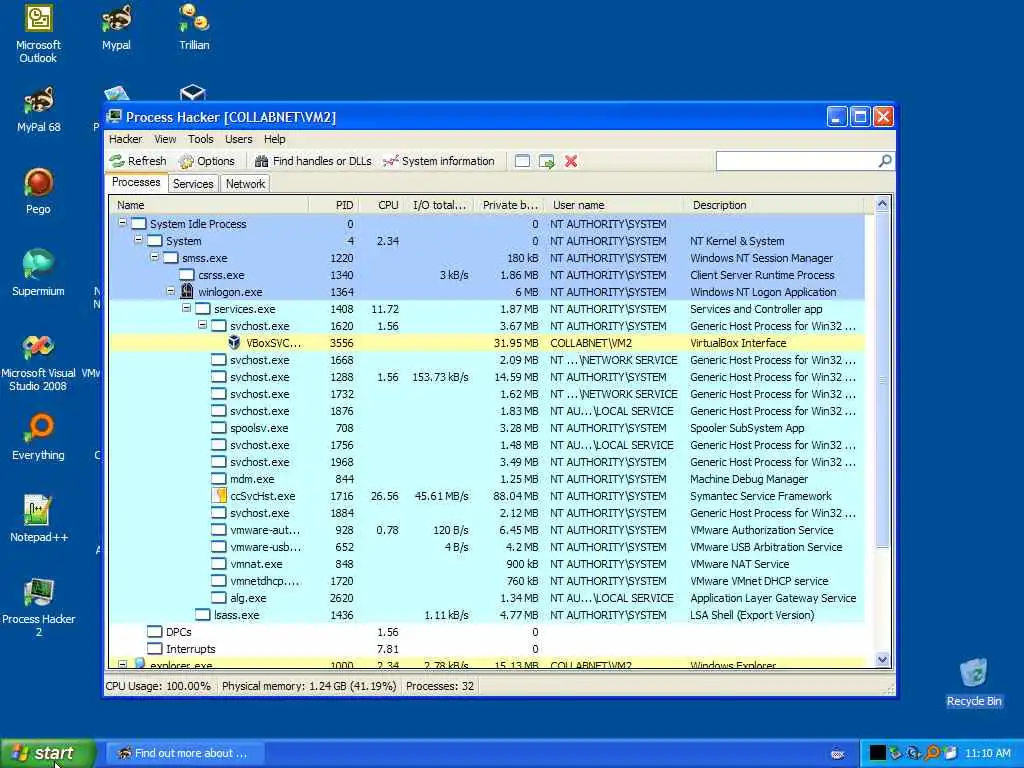Collapse the System tree node
This screenshot has width=1024, height=768.
tap(138, 240)
